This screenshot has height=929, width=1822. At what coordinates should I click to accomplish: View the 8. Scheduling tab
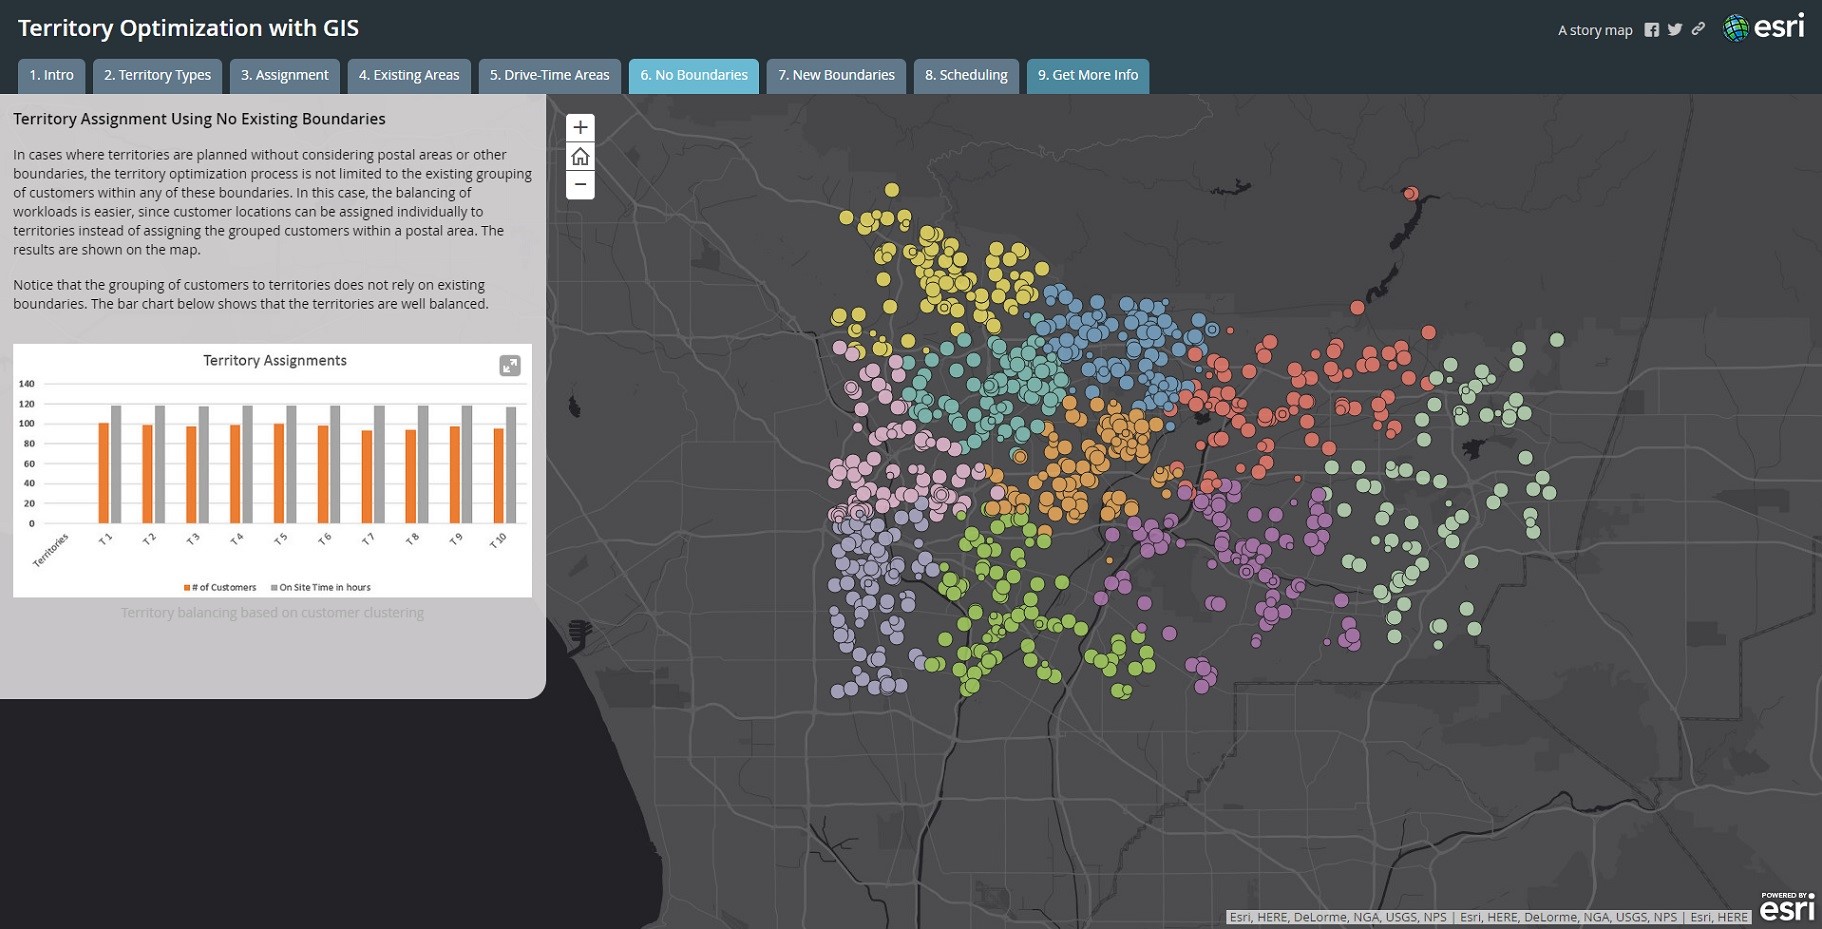tap(966, 76)
